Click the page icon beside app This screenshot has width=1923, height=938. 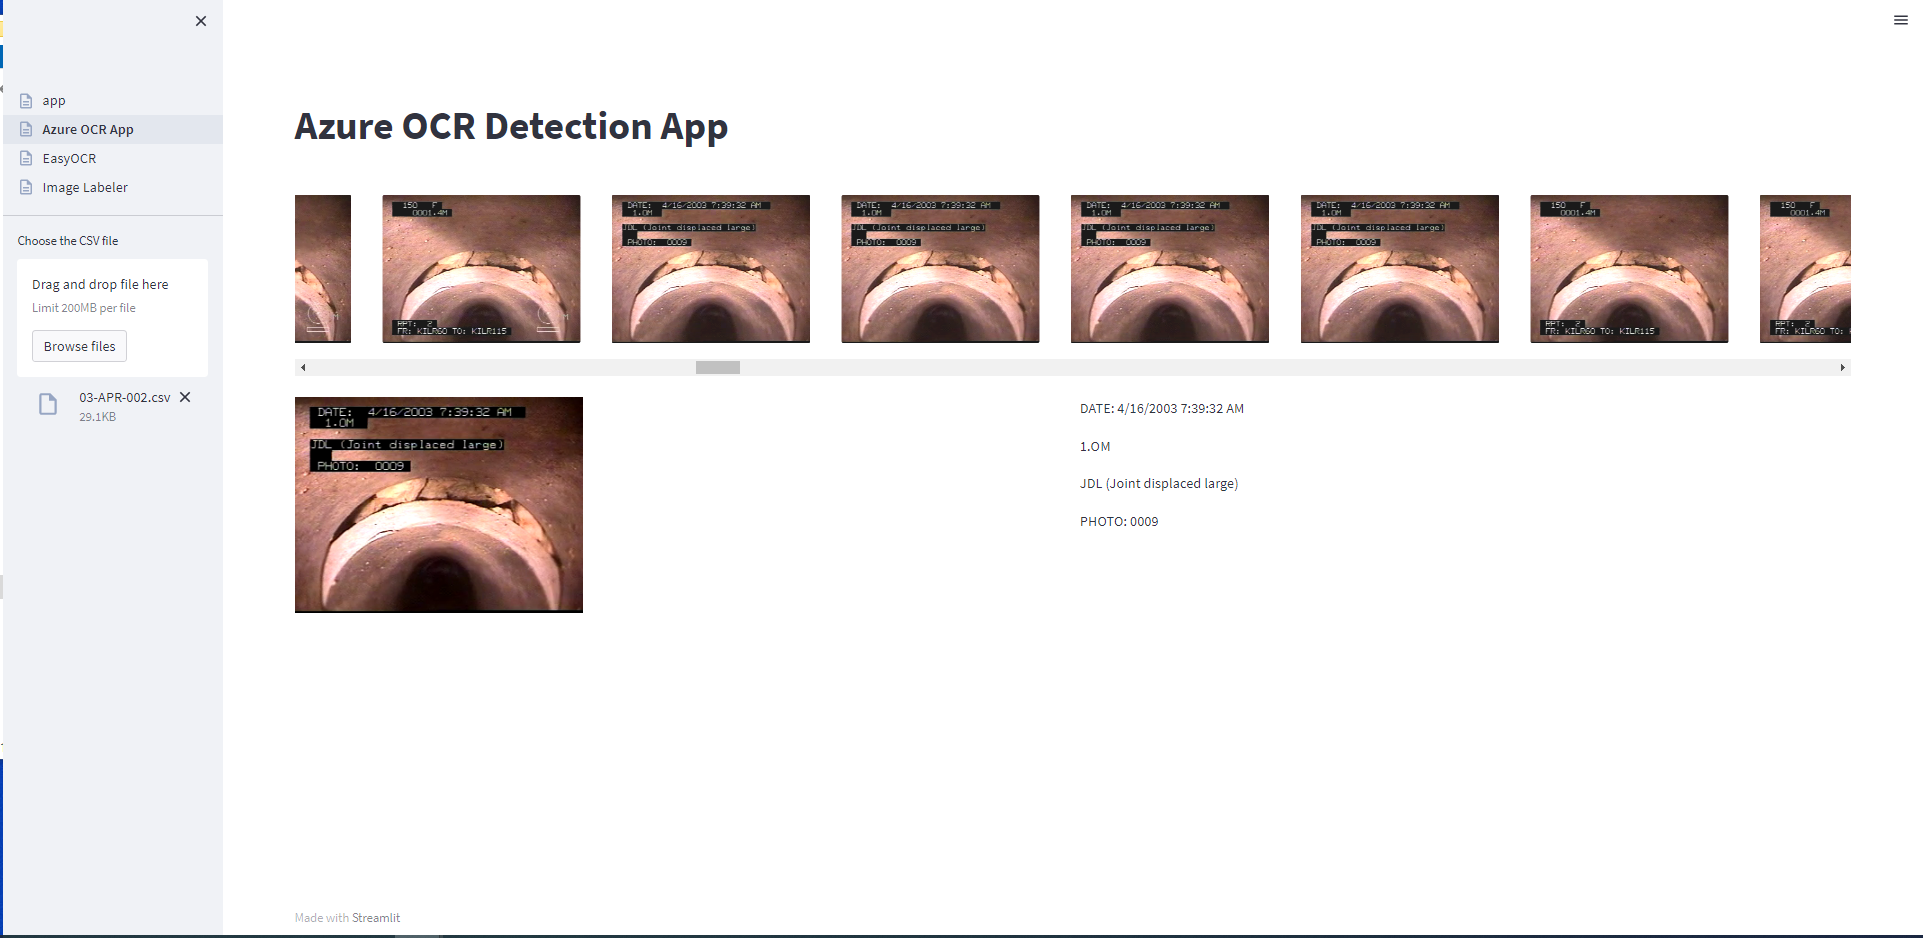26,101
